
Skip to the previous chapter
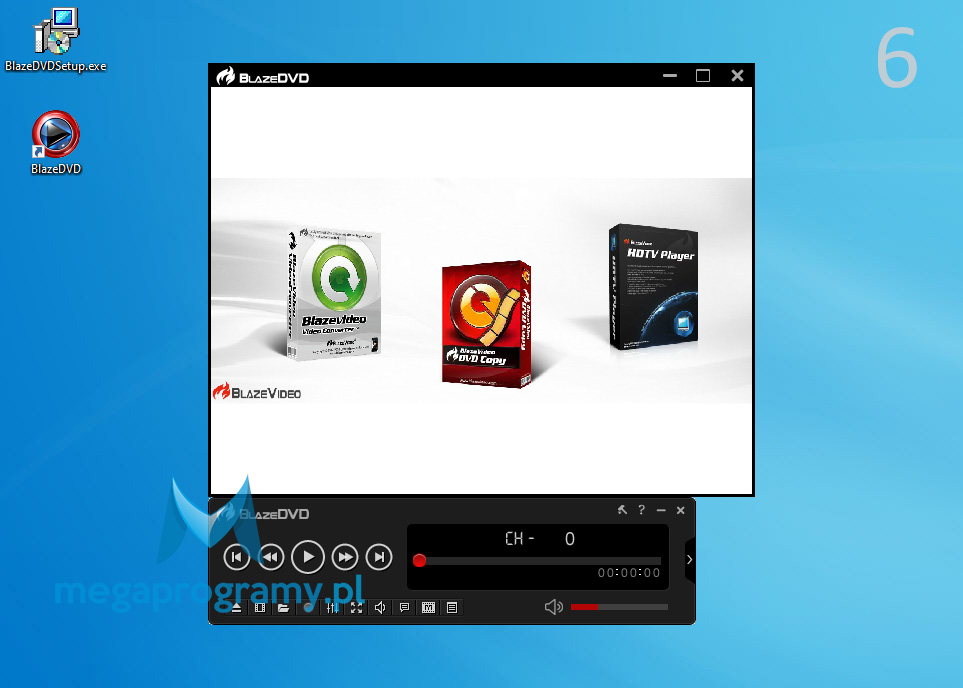(236, 557)
